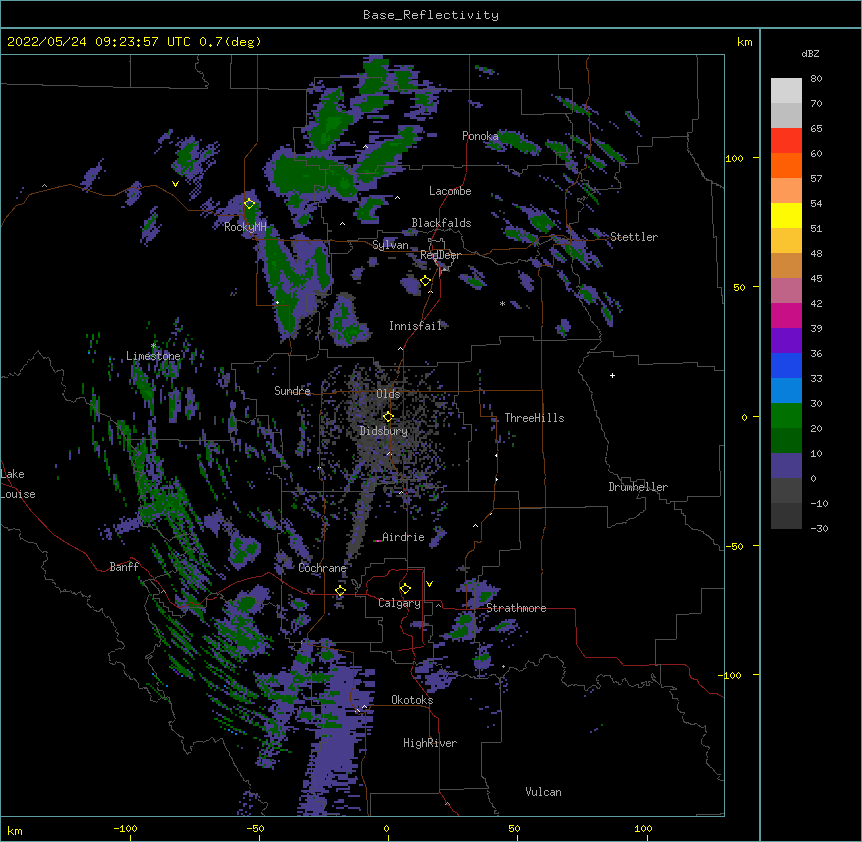Click the yellow diamond marker west of Calgary
This screenshot has height=842, width=862.
pos(340,591)
